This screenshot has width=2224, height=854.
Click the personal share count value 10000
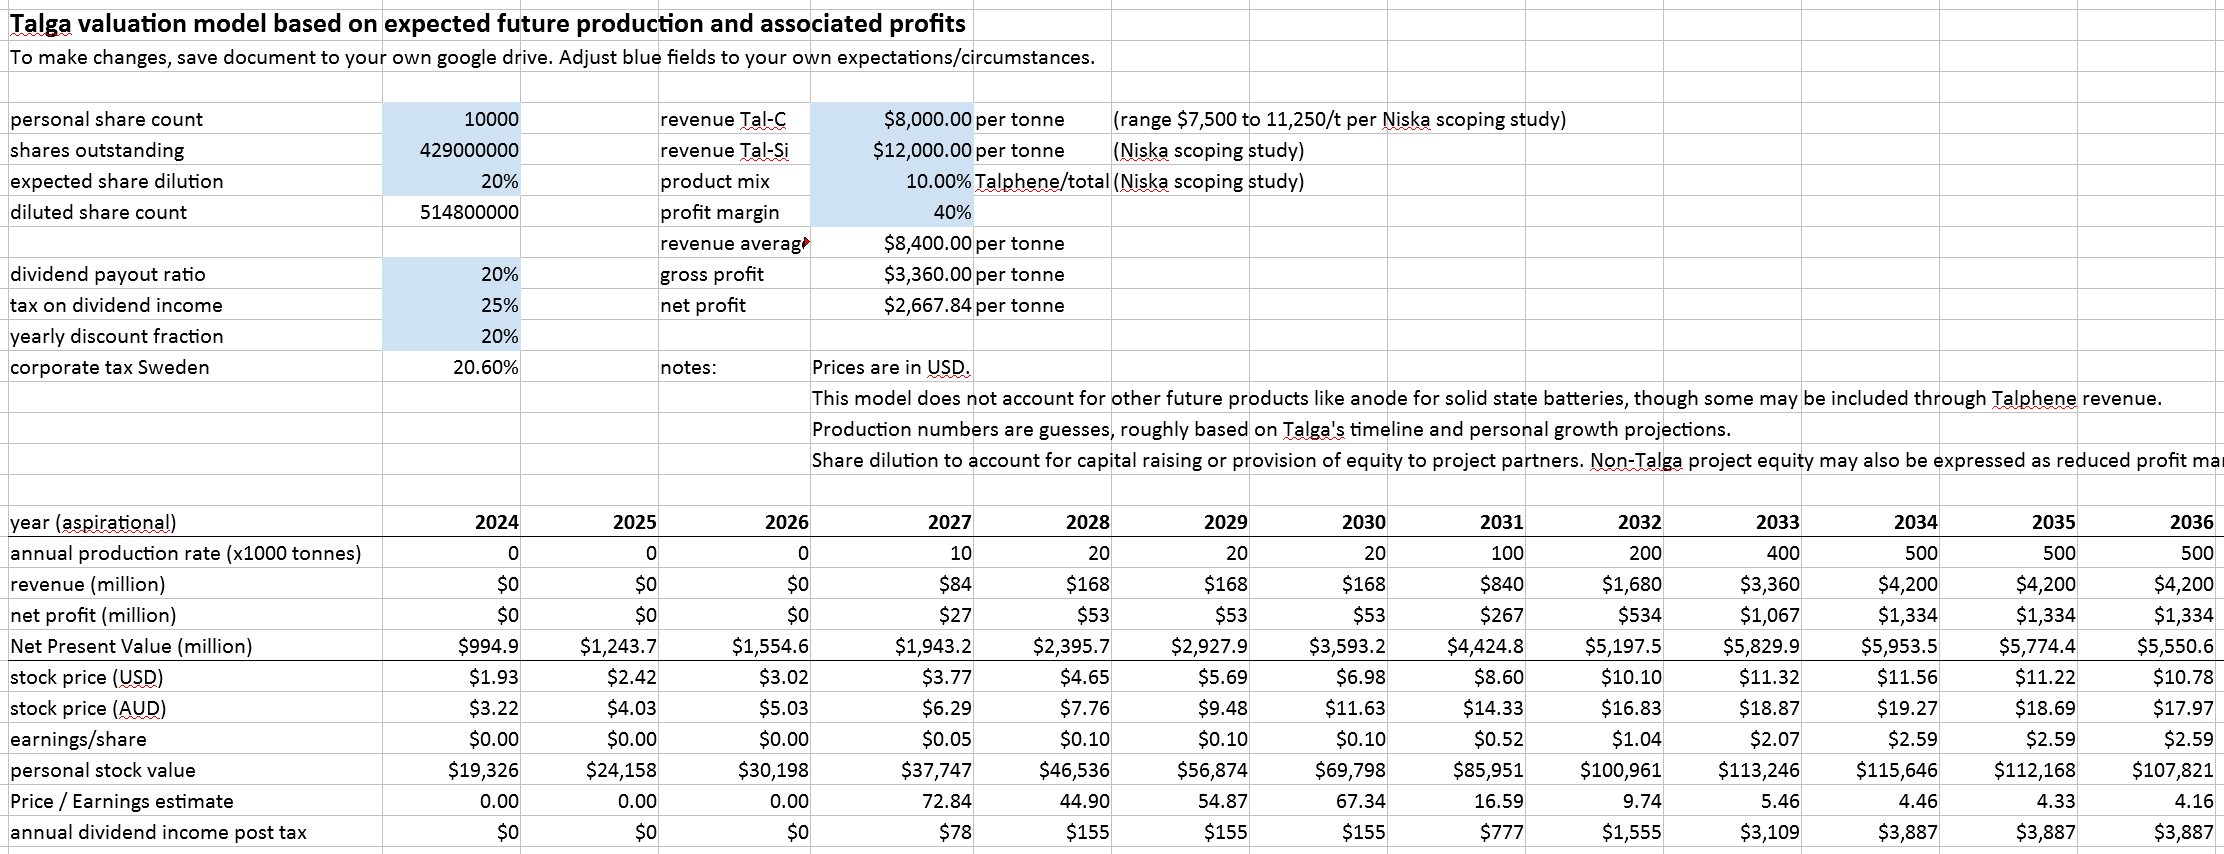click(x=451, y=119)
